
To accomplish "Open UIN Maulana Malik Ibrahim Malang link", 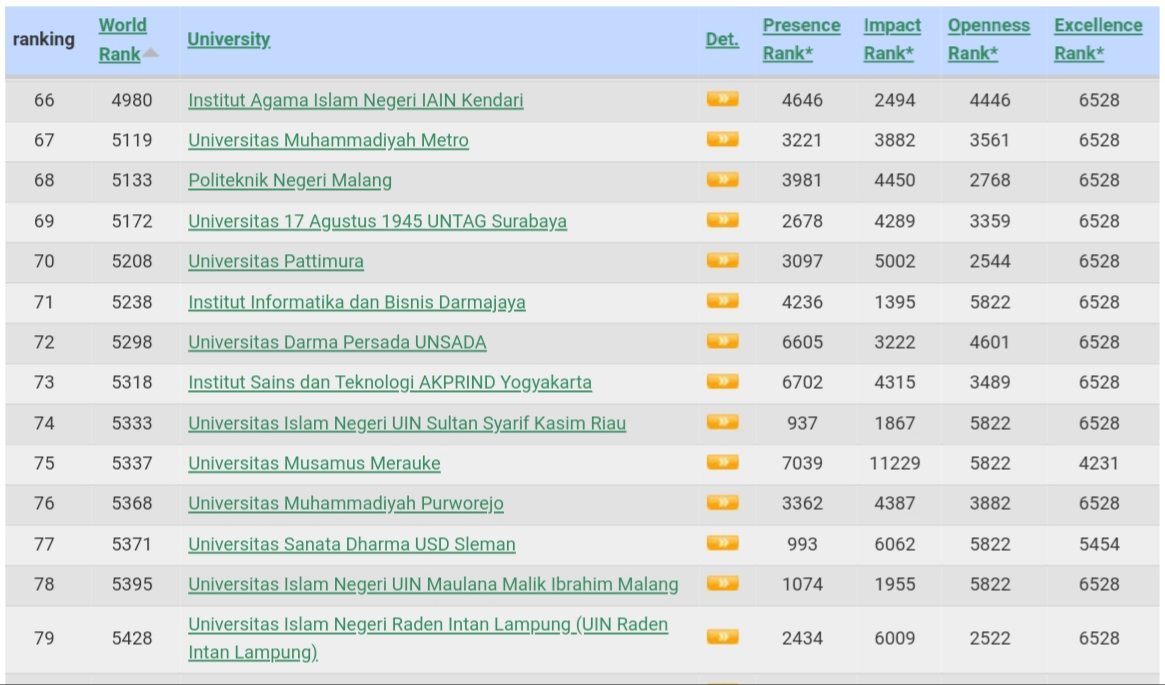I will [432, 584].
